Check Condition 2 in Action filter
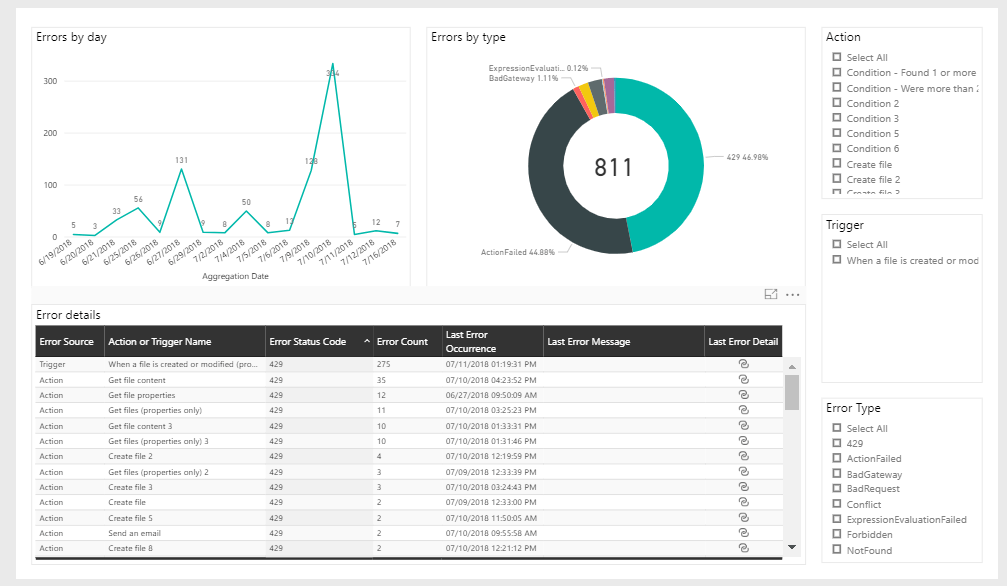Image resolution: width=1007 pixels, height=586 pixels. click(837, 103)
